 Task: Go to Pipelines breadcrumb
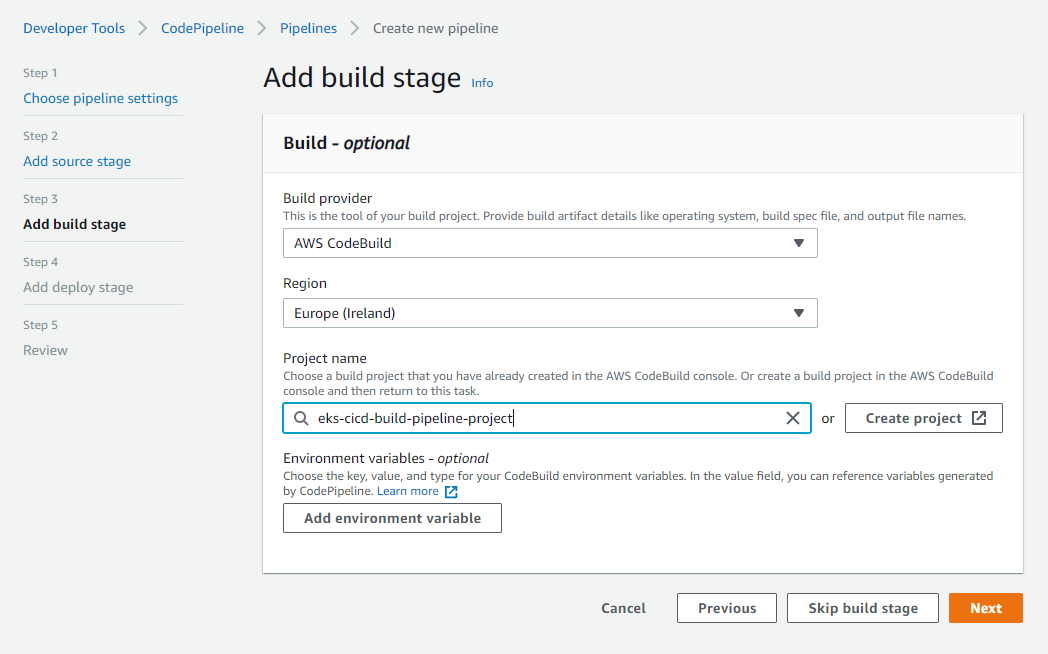308,28
